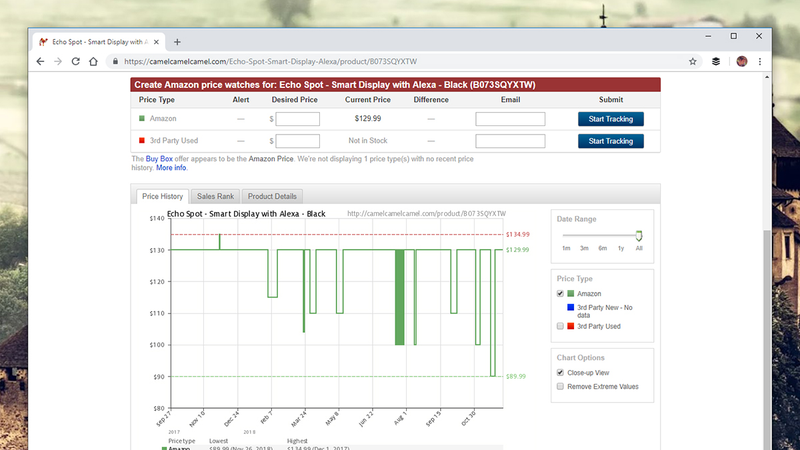The height and width of the screenshot is (450, 800).
Task: Open the Buy Box link
Action: pyautogui.click(x=159, y=159)
